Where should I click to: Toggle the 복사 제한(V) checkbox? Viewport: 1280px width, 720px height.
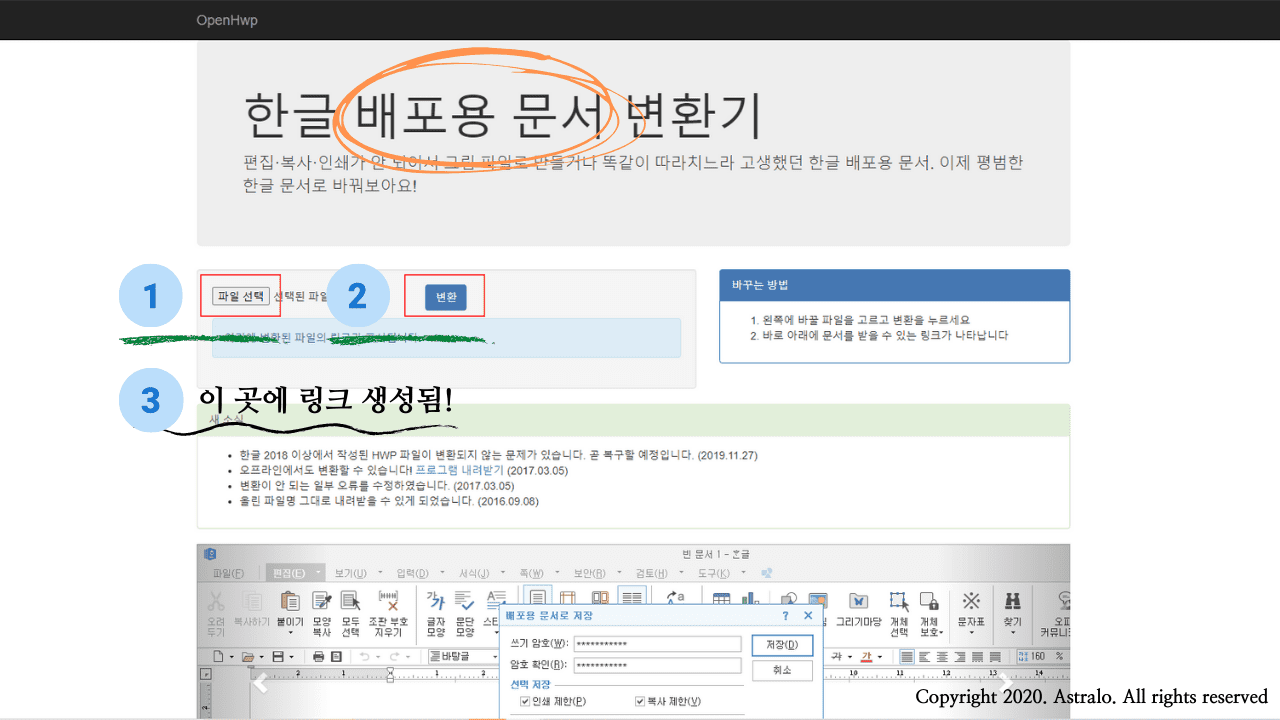[641, 701]
